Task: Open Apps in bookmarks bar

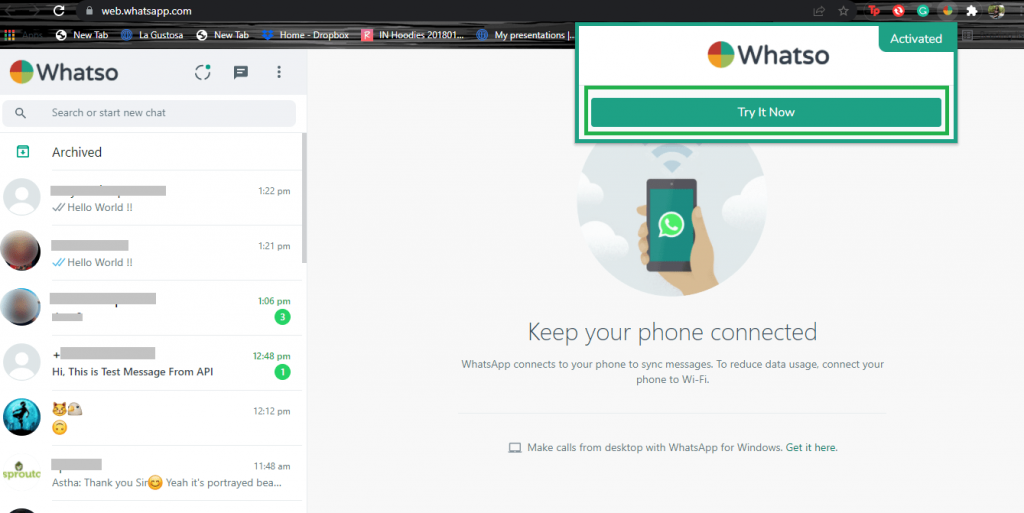Action: [x=24, y=35]
